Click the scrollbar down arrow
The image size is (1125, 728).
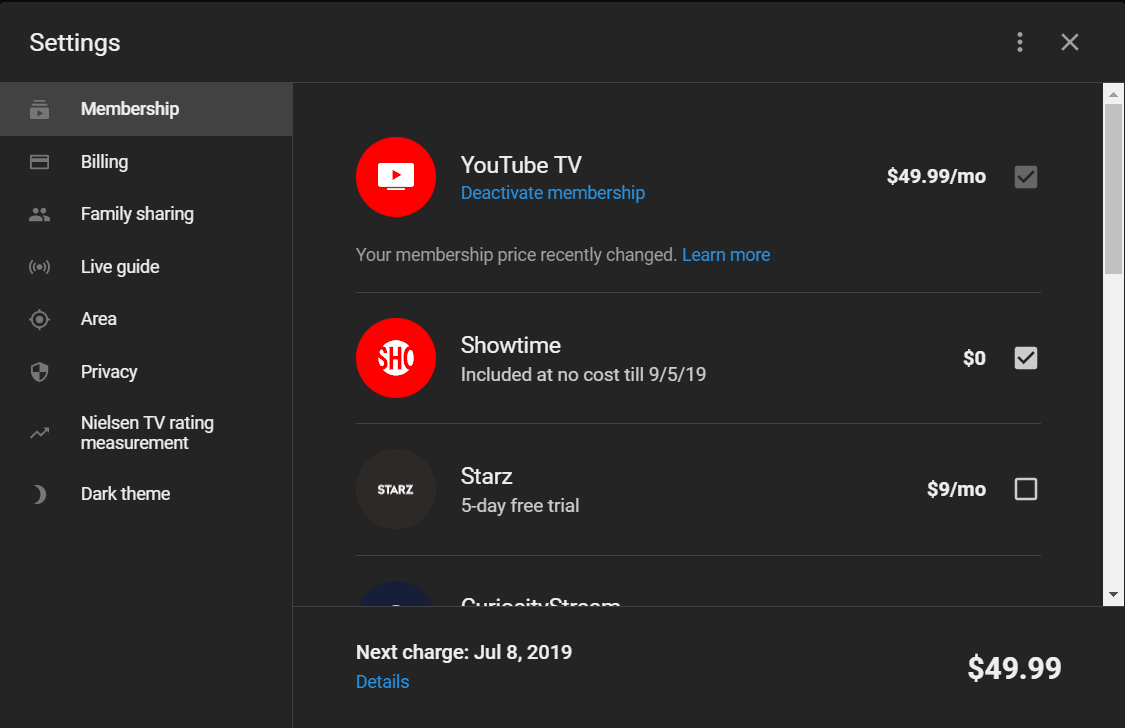1113,594
